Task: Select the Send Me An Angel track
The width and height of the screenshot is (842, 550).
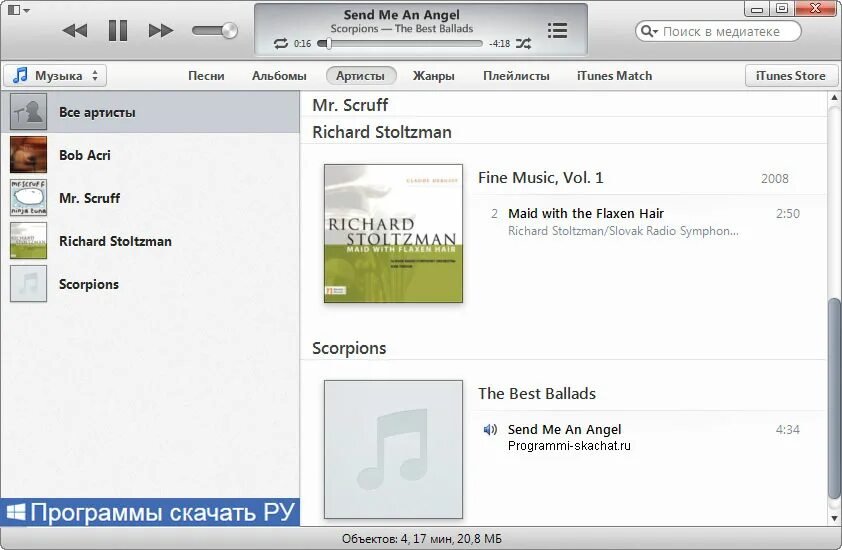Action: (x=564, y=429)
